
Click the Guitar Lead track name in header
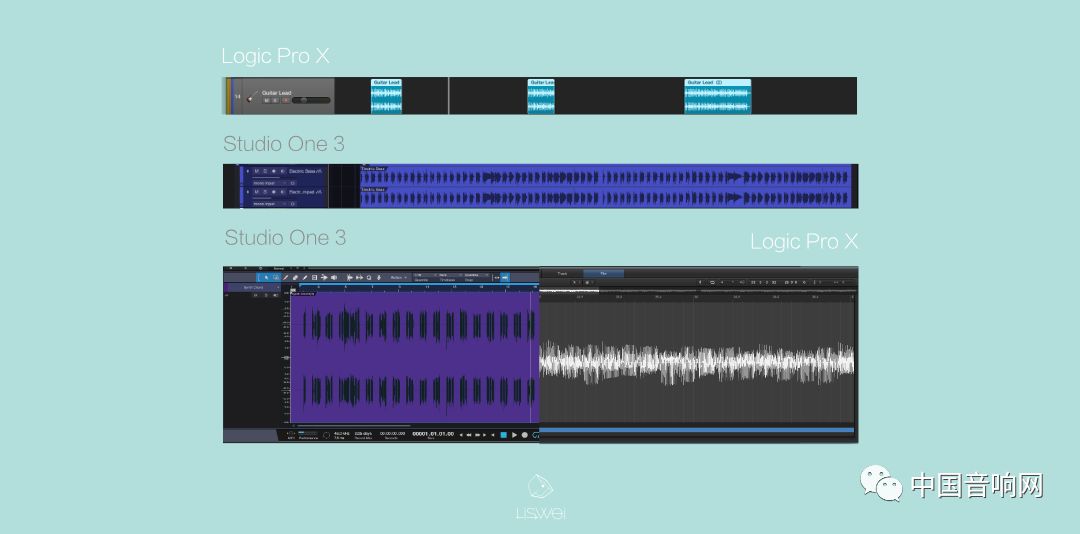(x=276, y=93)
